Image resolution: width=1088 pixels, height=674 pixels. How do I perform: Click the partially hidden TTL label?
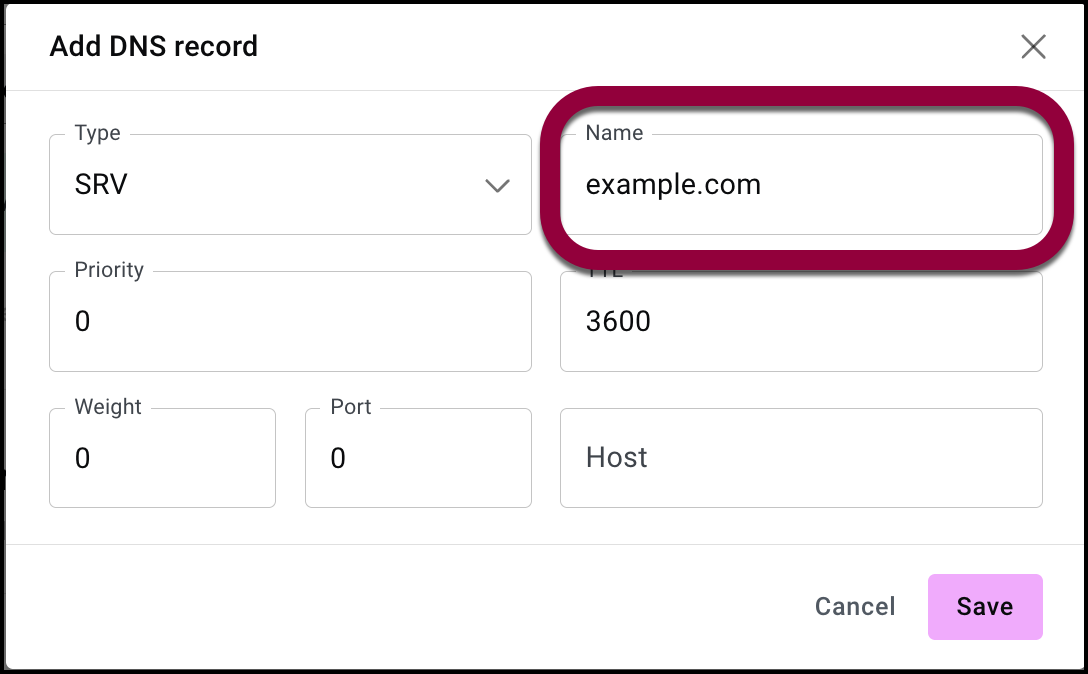pos(606,273)
